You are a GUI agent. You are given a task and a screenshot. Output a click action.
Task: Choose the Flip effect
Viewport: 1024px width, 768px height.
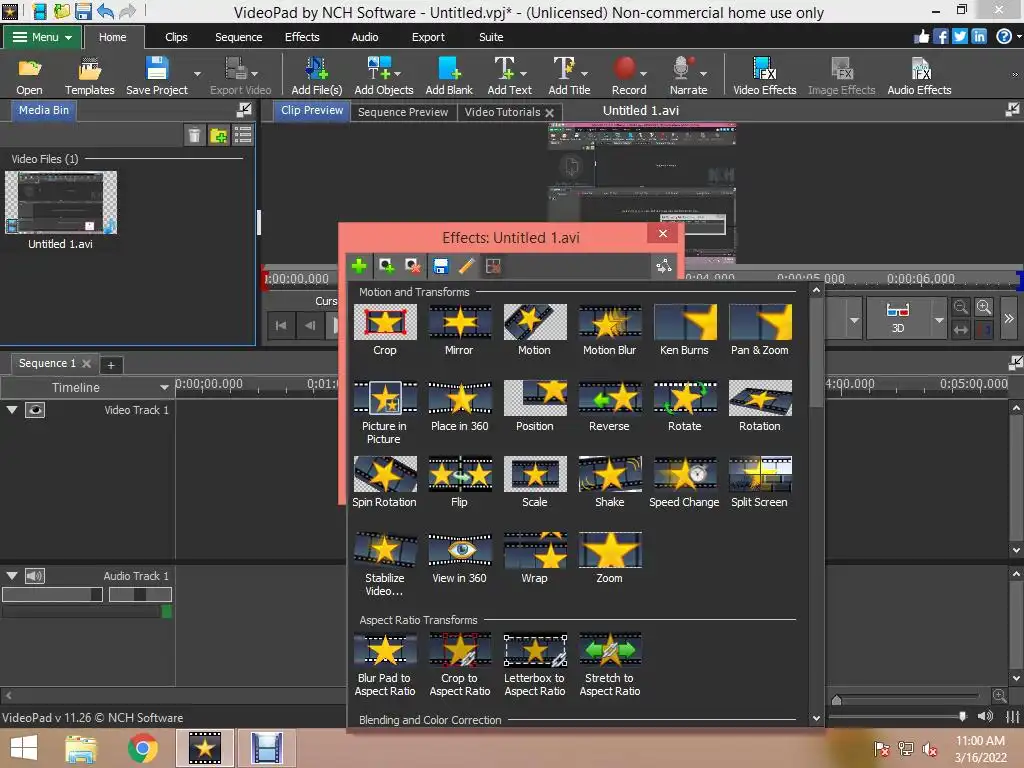pos(459,482)
